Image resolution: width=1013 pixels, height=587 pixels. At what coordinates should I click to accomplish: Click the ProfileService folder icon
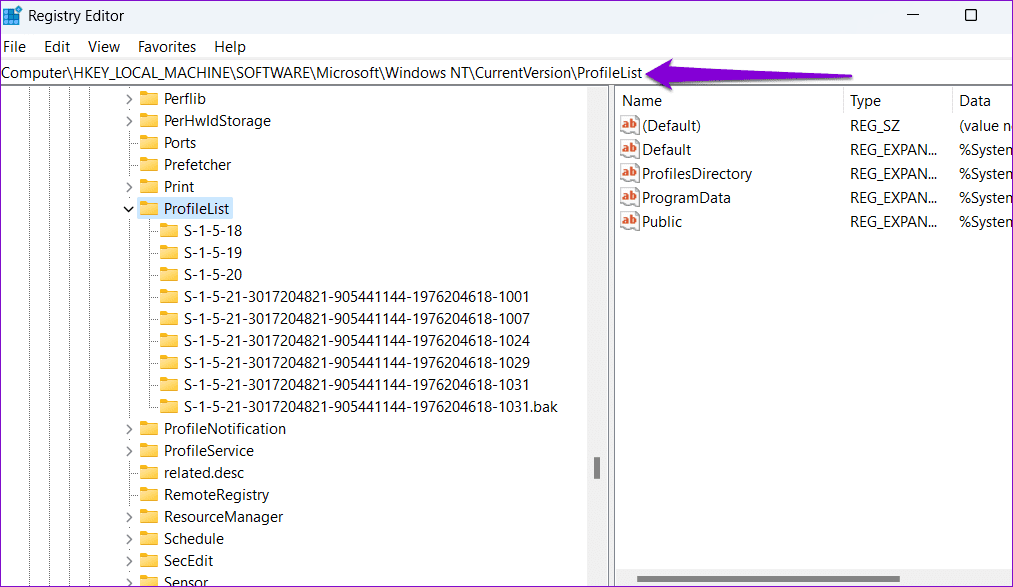point(149,450)
